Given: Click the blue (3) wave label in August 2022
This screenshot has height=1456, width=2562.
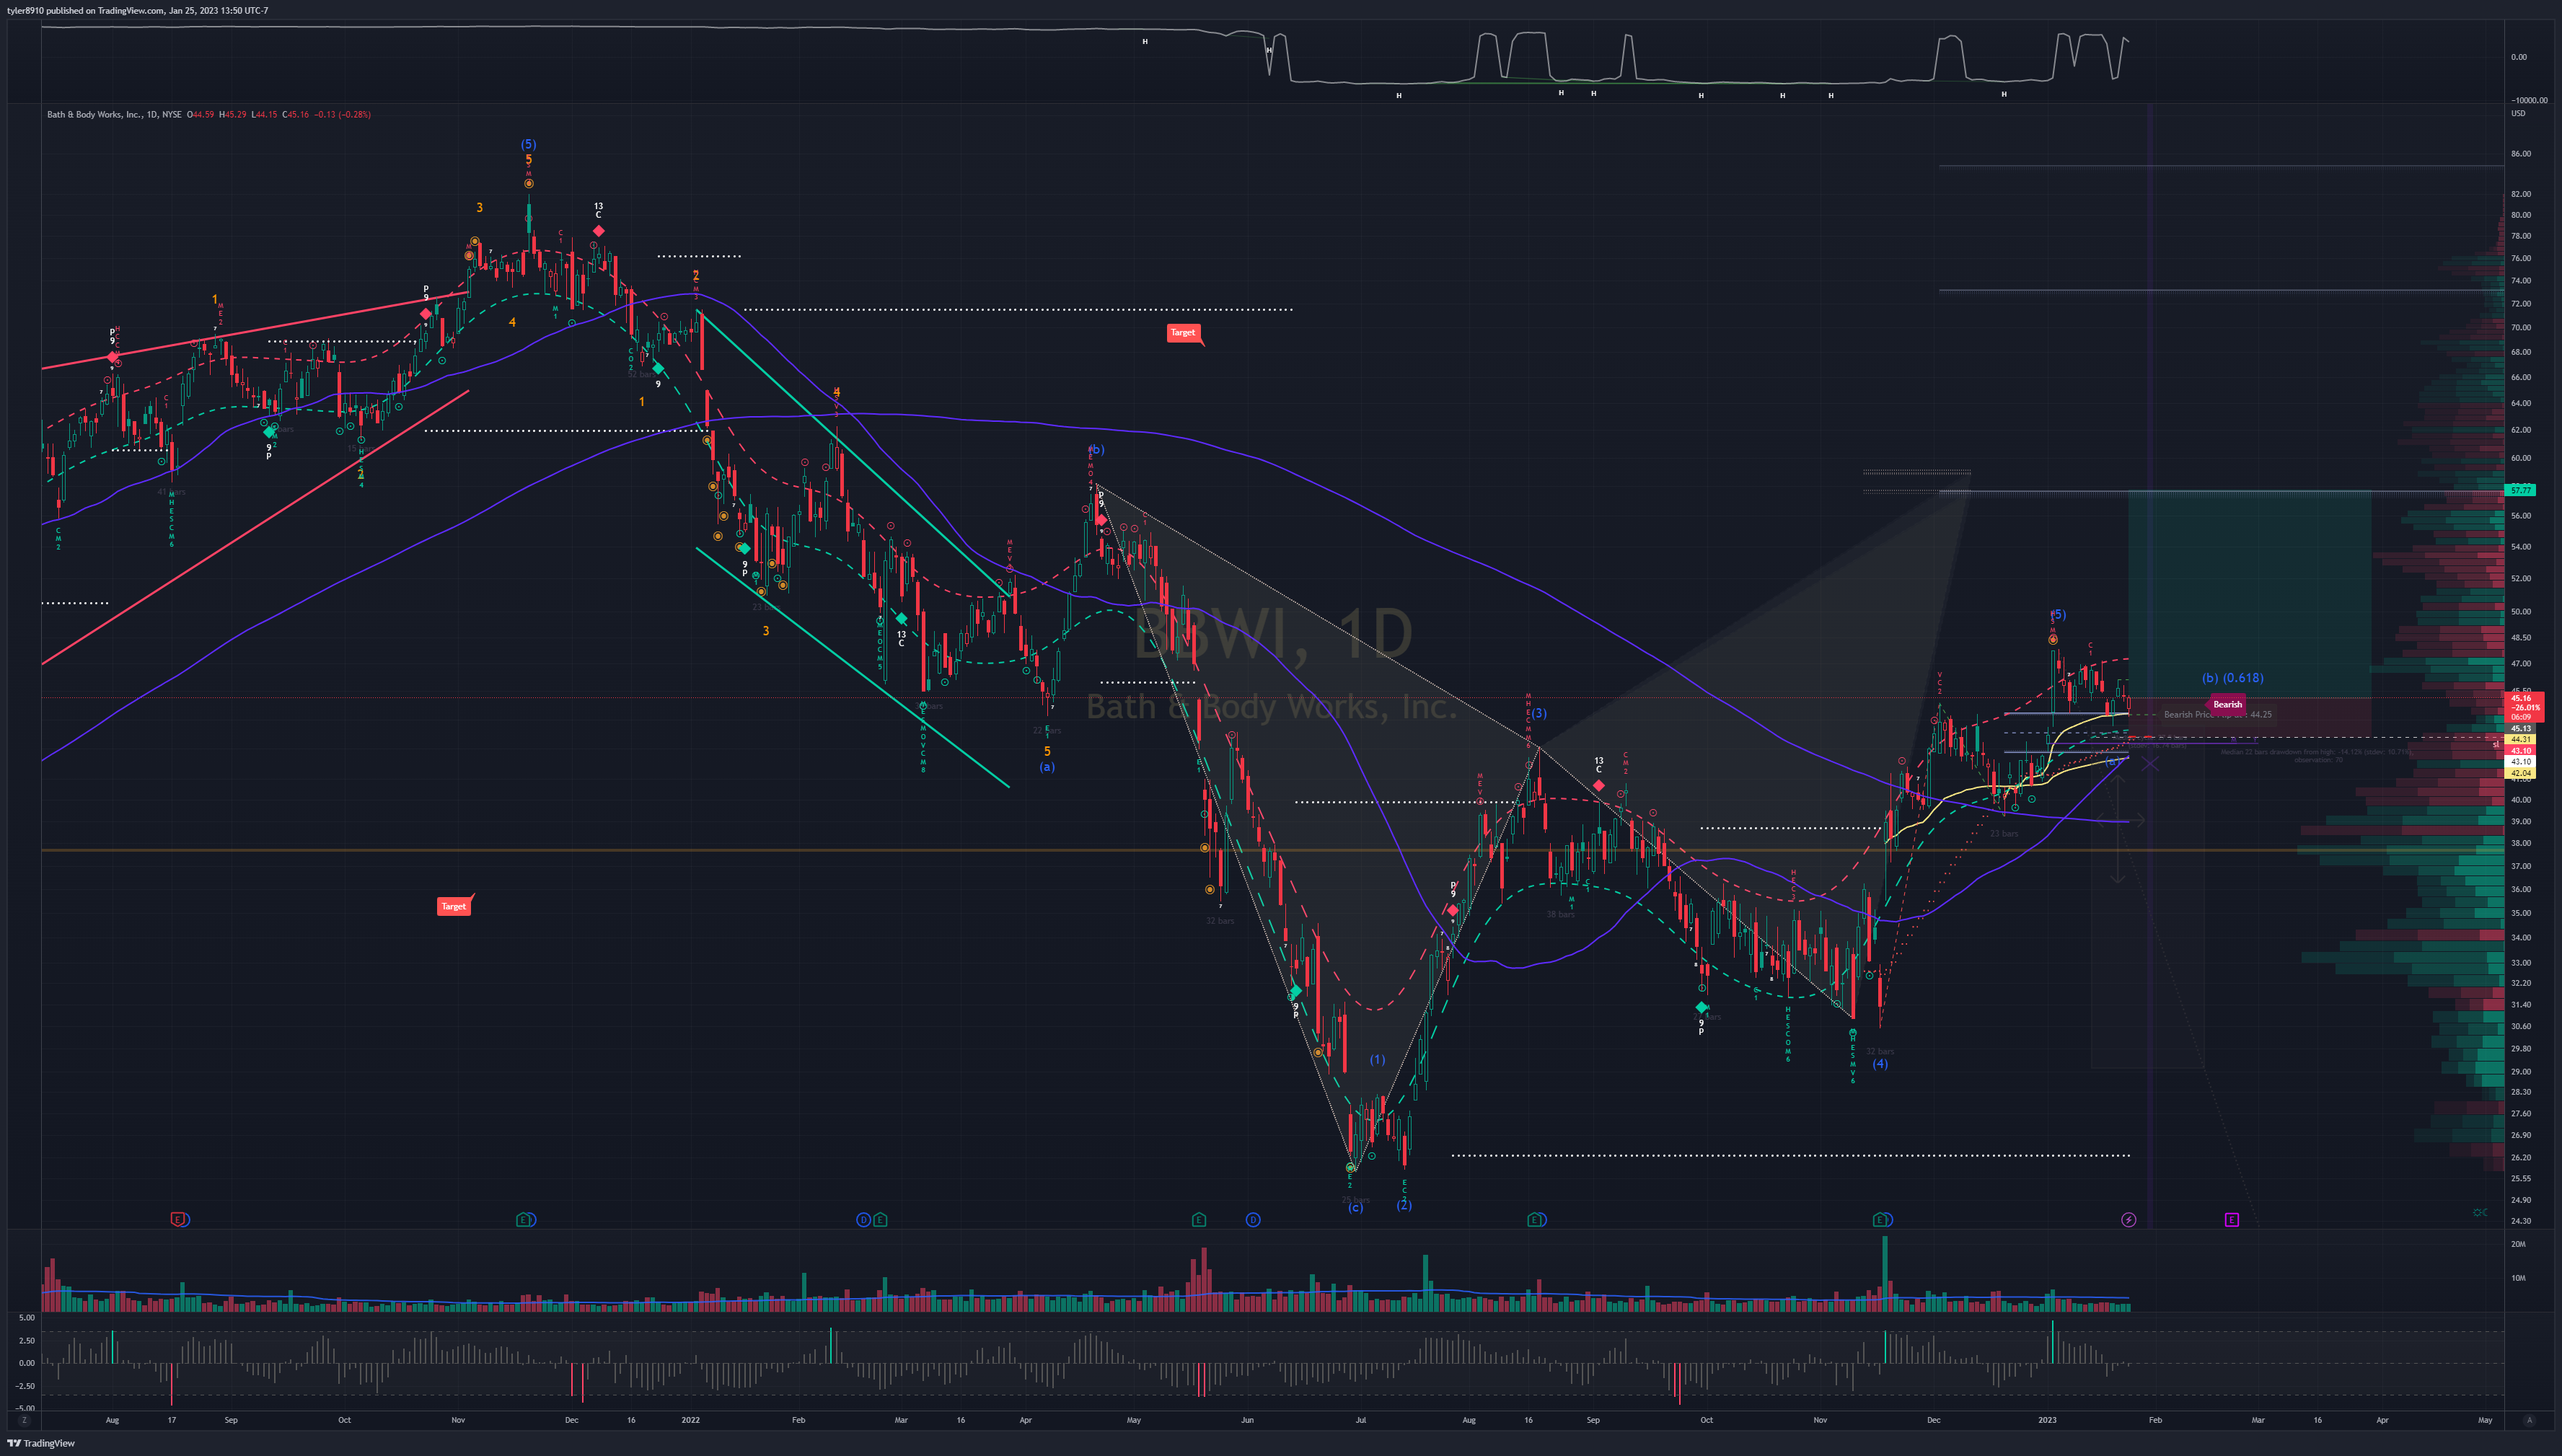Looking at the screenshot, I should coord(1539,713).
